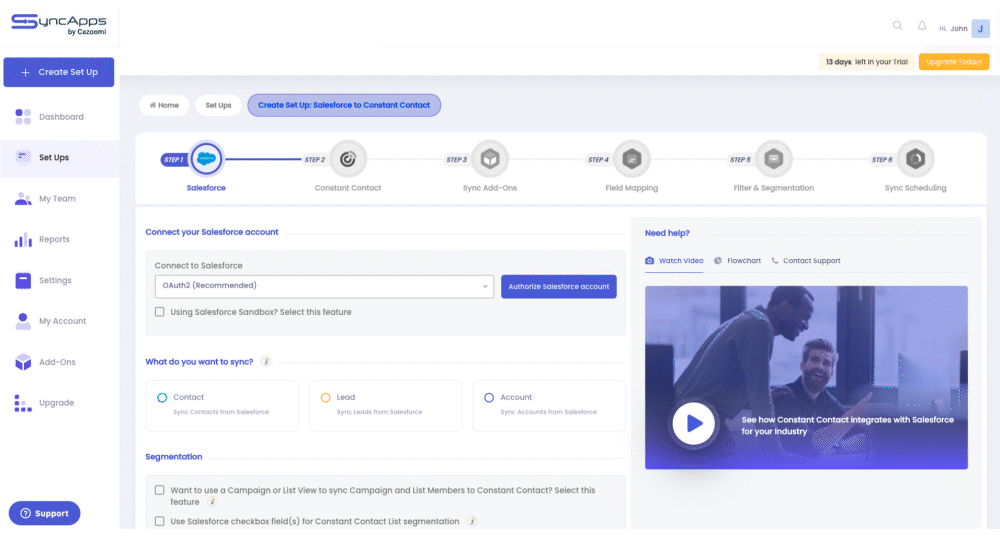1000x542 pixels.
Task: Click info icon after checkbox field segmentation option
Action: point(472,521)
